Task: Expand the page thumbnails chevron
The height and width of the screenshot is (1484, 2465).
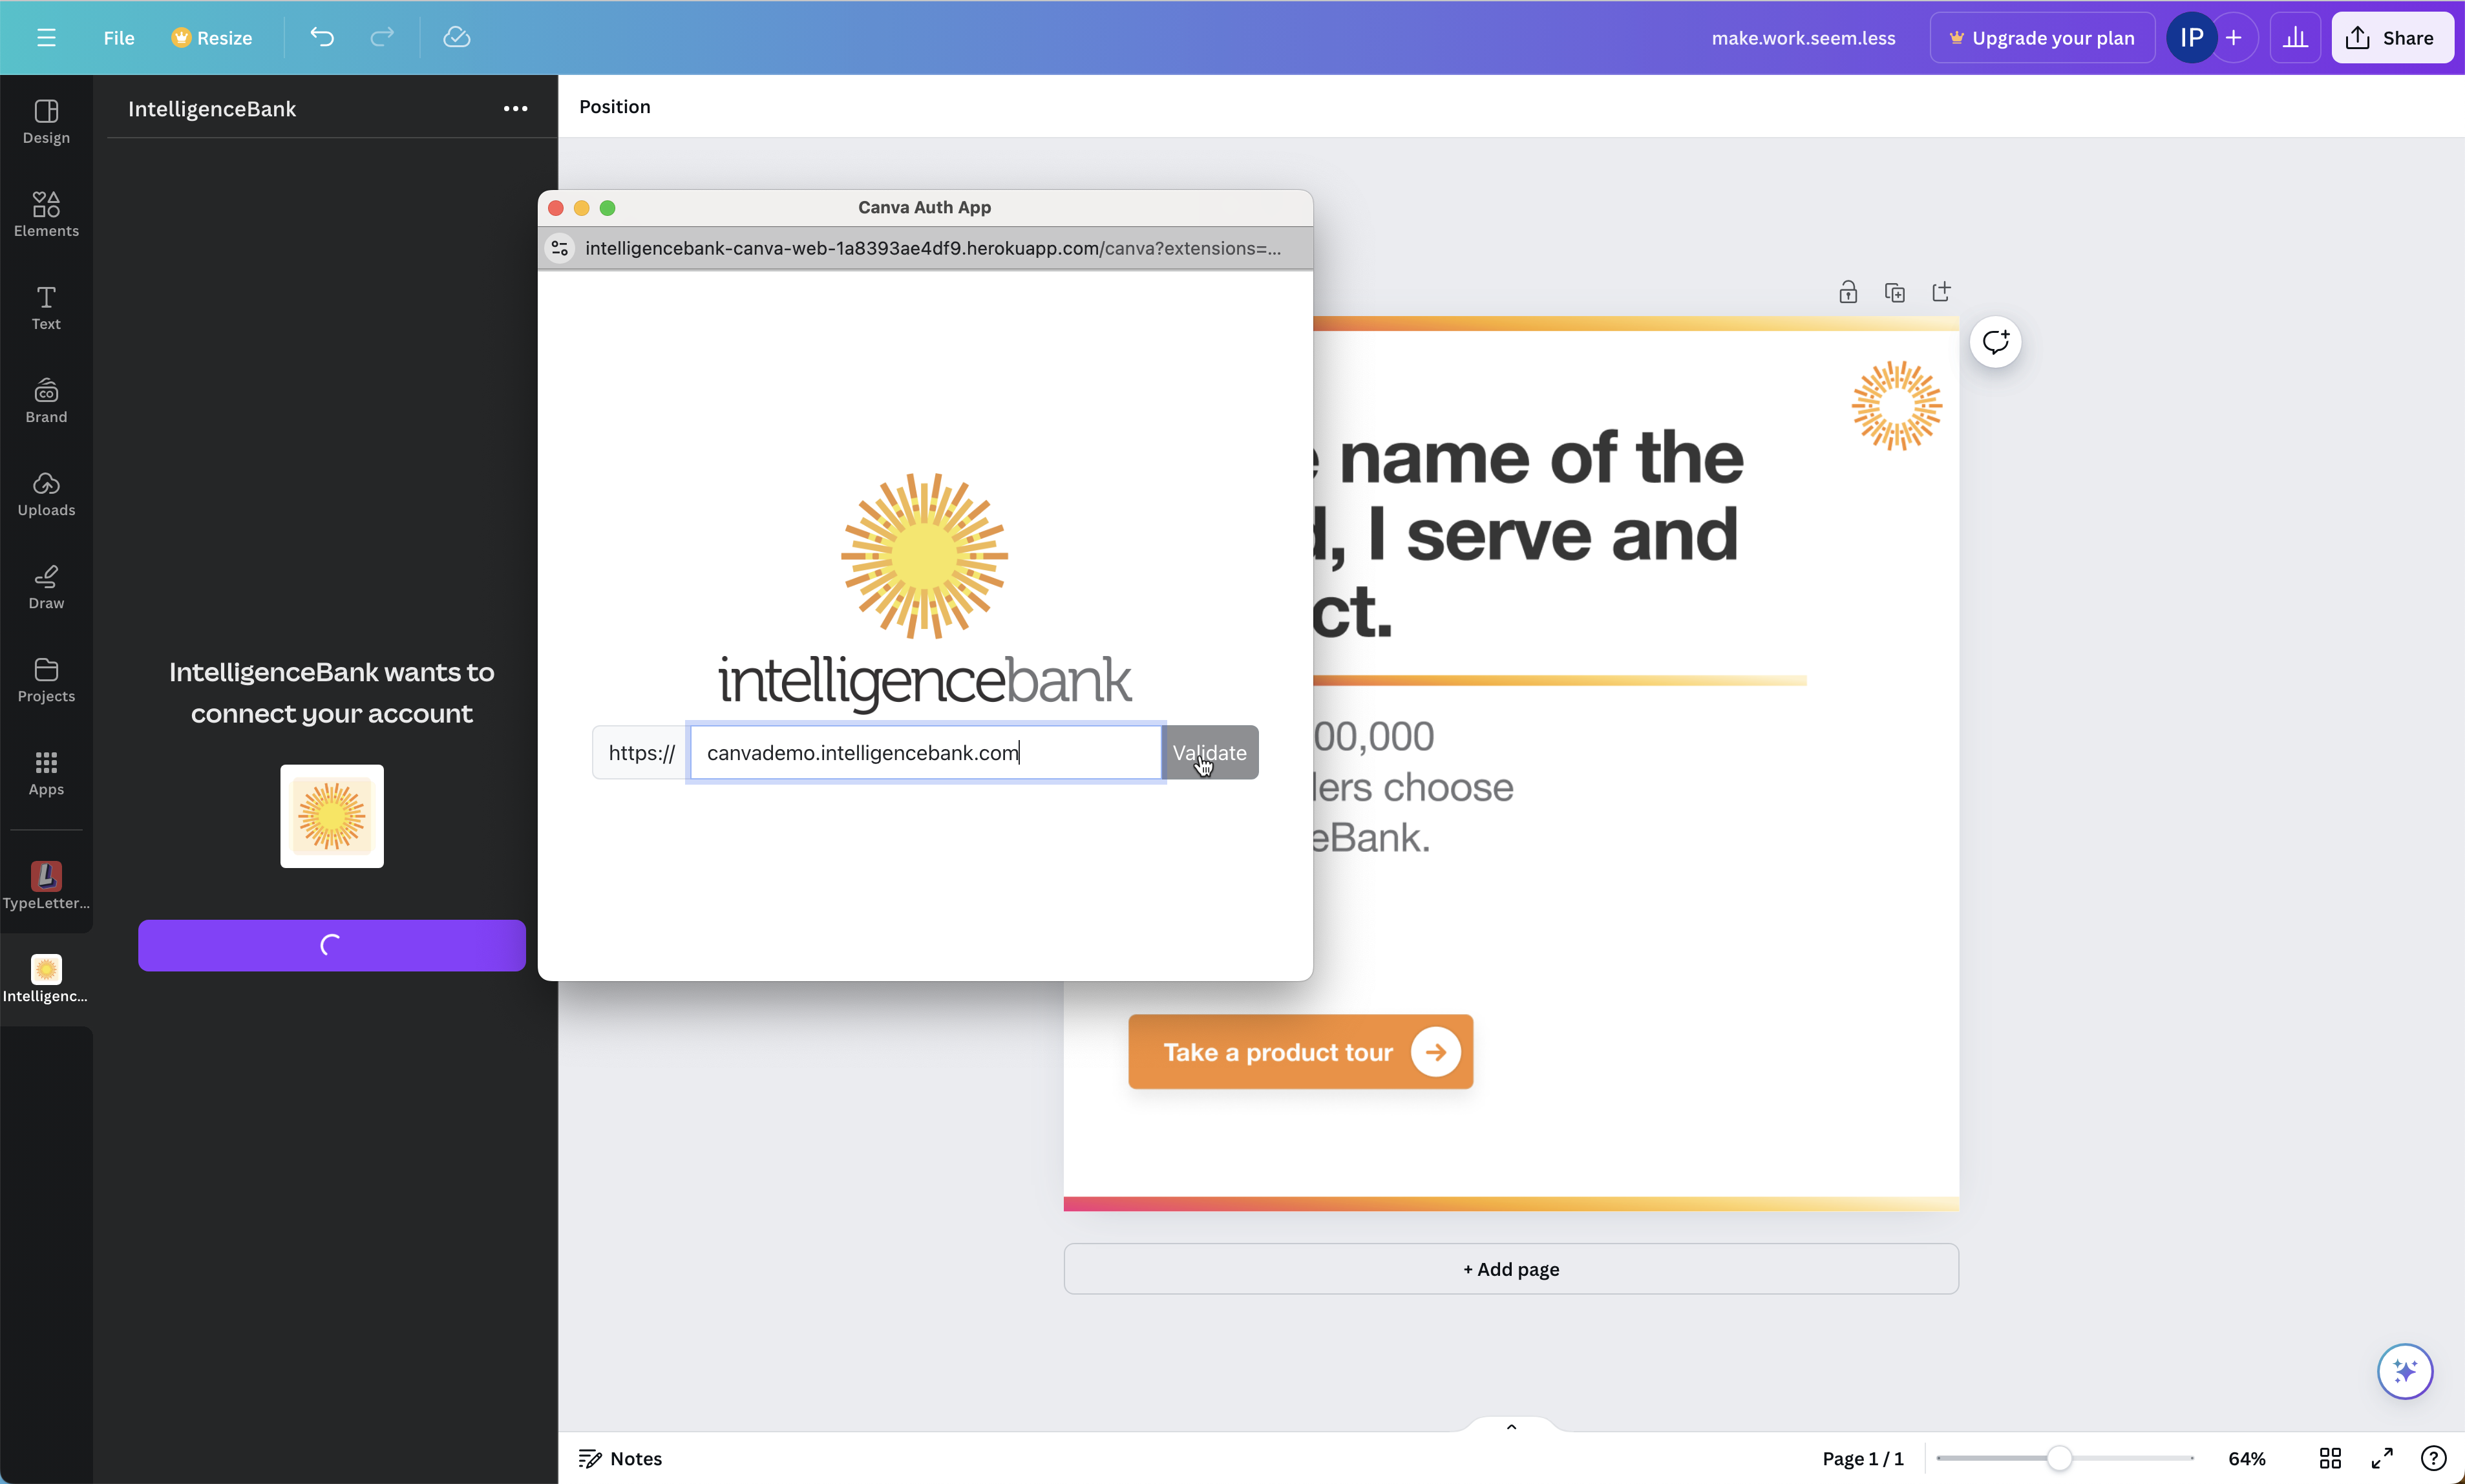Action: (1511, 1427)
